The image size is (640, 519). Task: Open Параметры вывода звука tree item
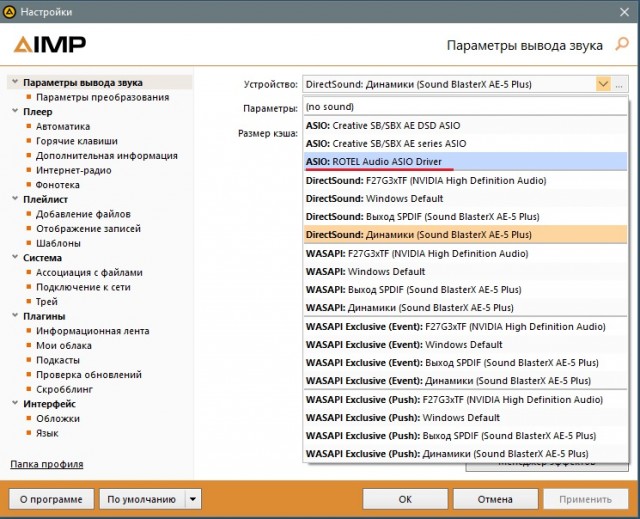[83, 82]
